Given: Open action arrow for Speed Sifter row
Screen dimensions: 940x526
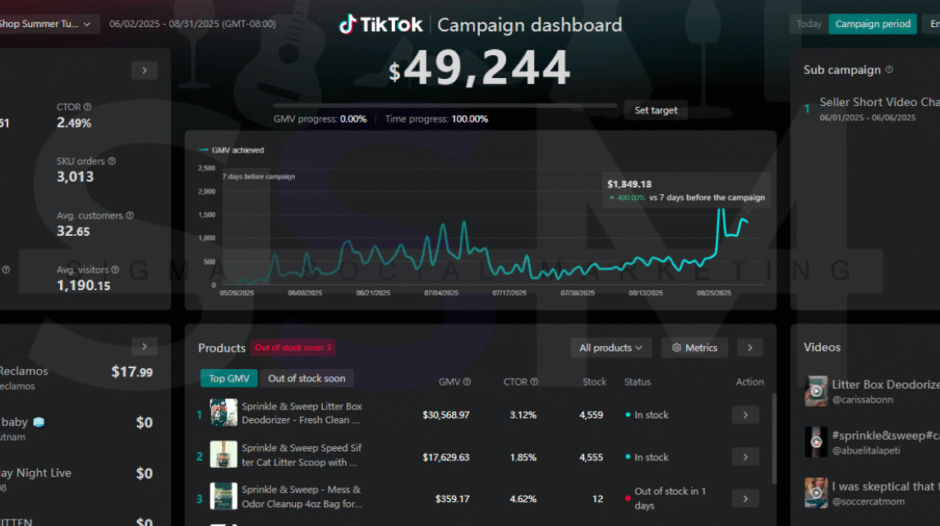Looking at the screenshot, I should tap(746, 457).
